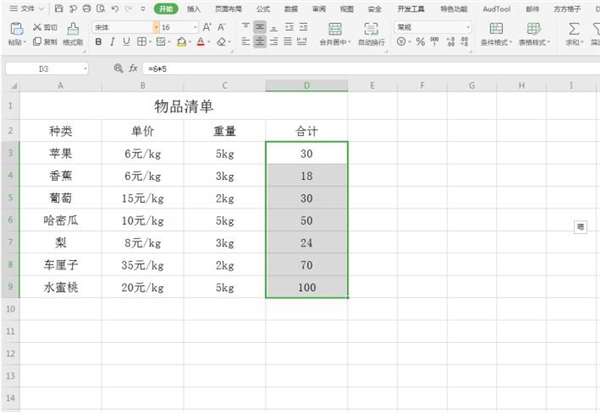Align cell content to bottom

[274, 27]
